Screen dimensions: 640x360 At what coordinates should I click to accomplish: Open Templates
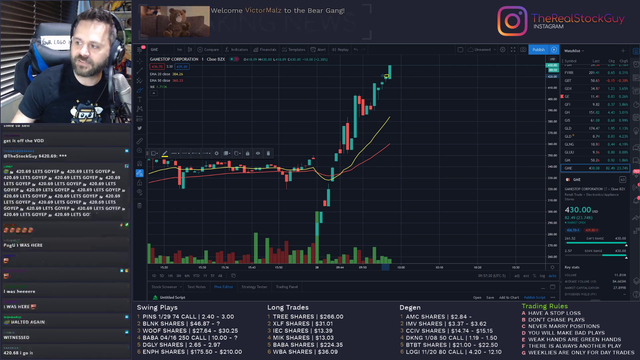(293, 49)
